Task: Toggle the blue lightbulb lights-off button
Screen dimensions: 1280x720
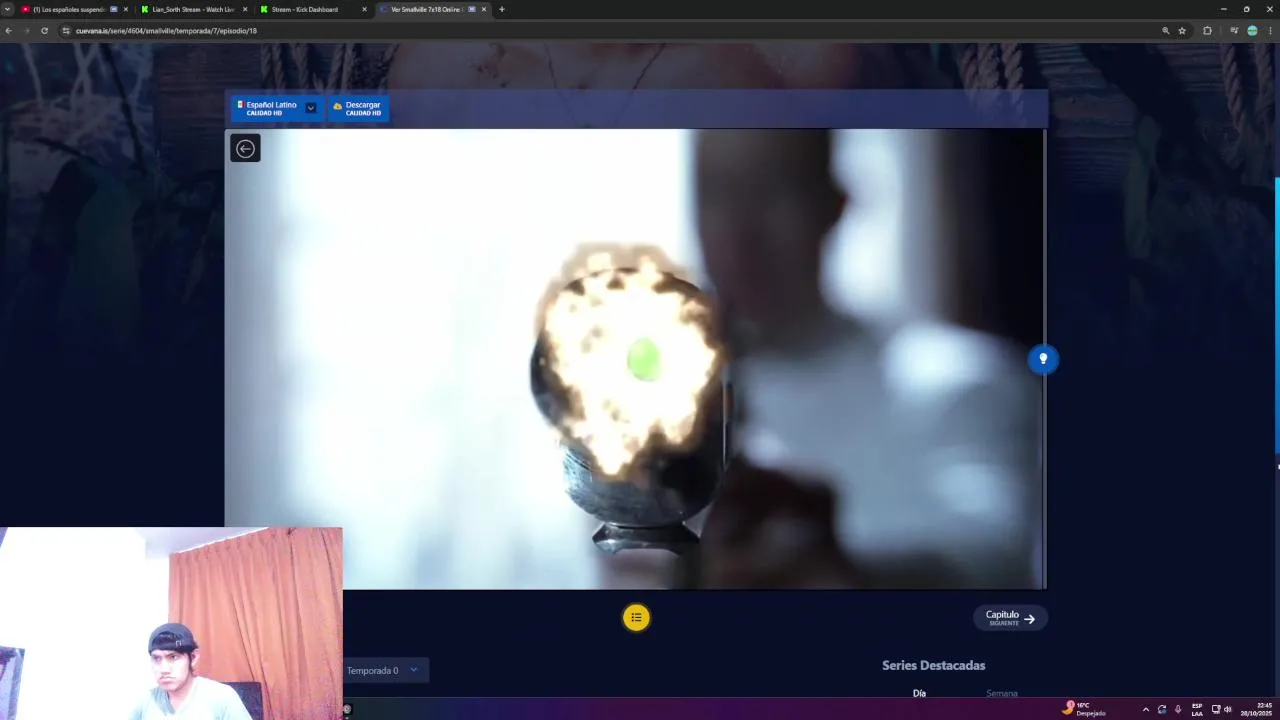Action: point(1043,359)
